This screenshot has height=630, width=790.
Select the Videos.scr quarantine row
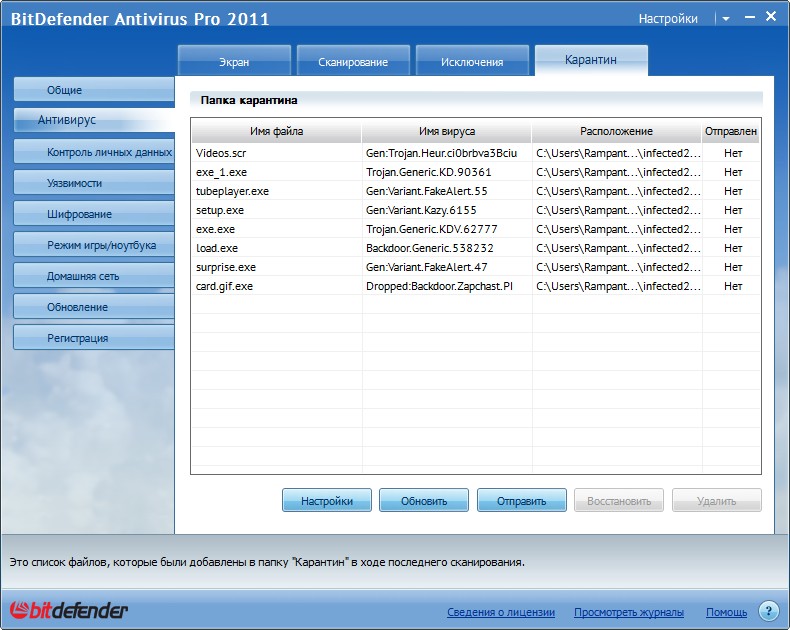476,153
